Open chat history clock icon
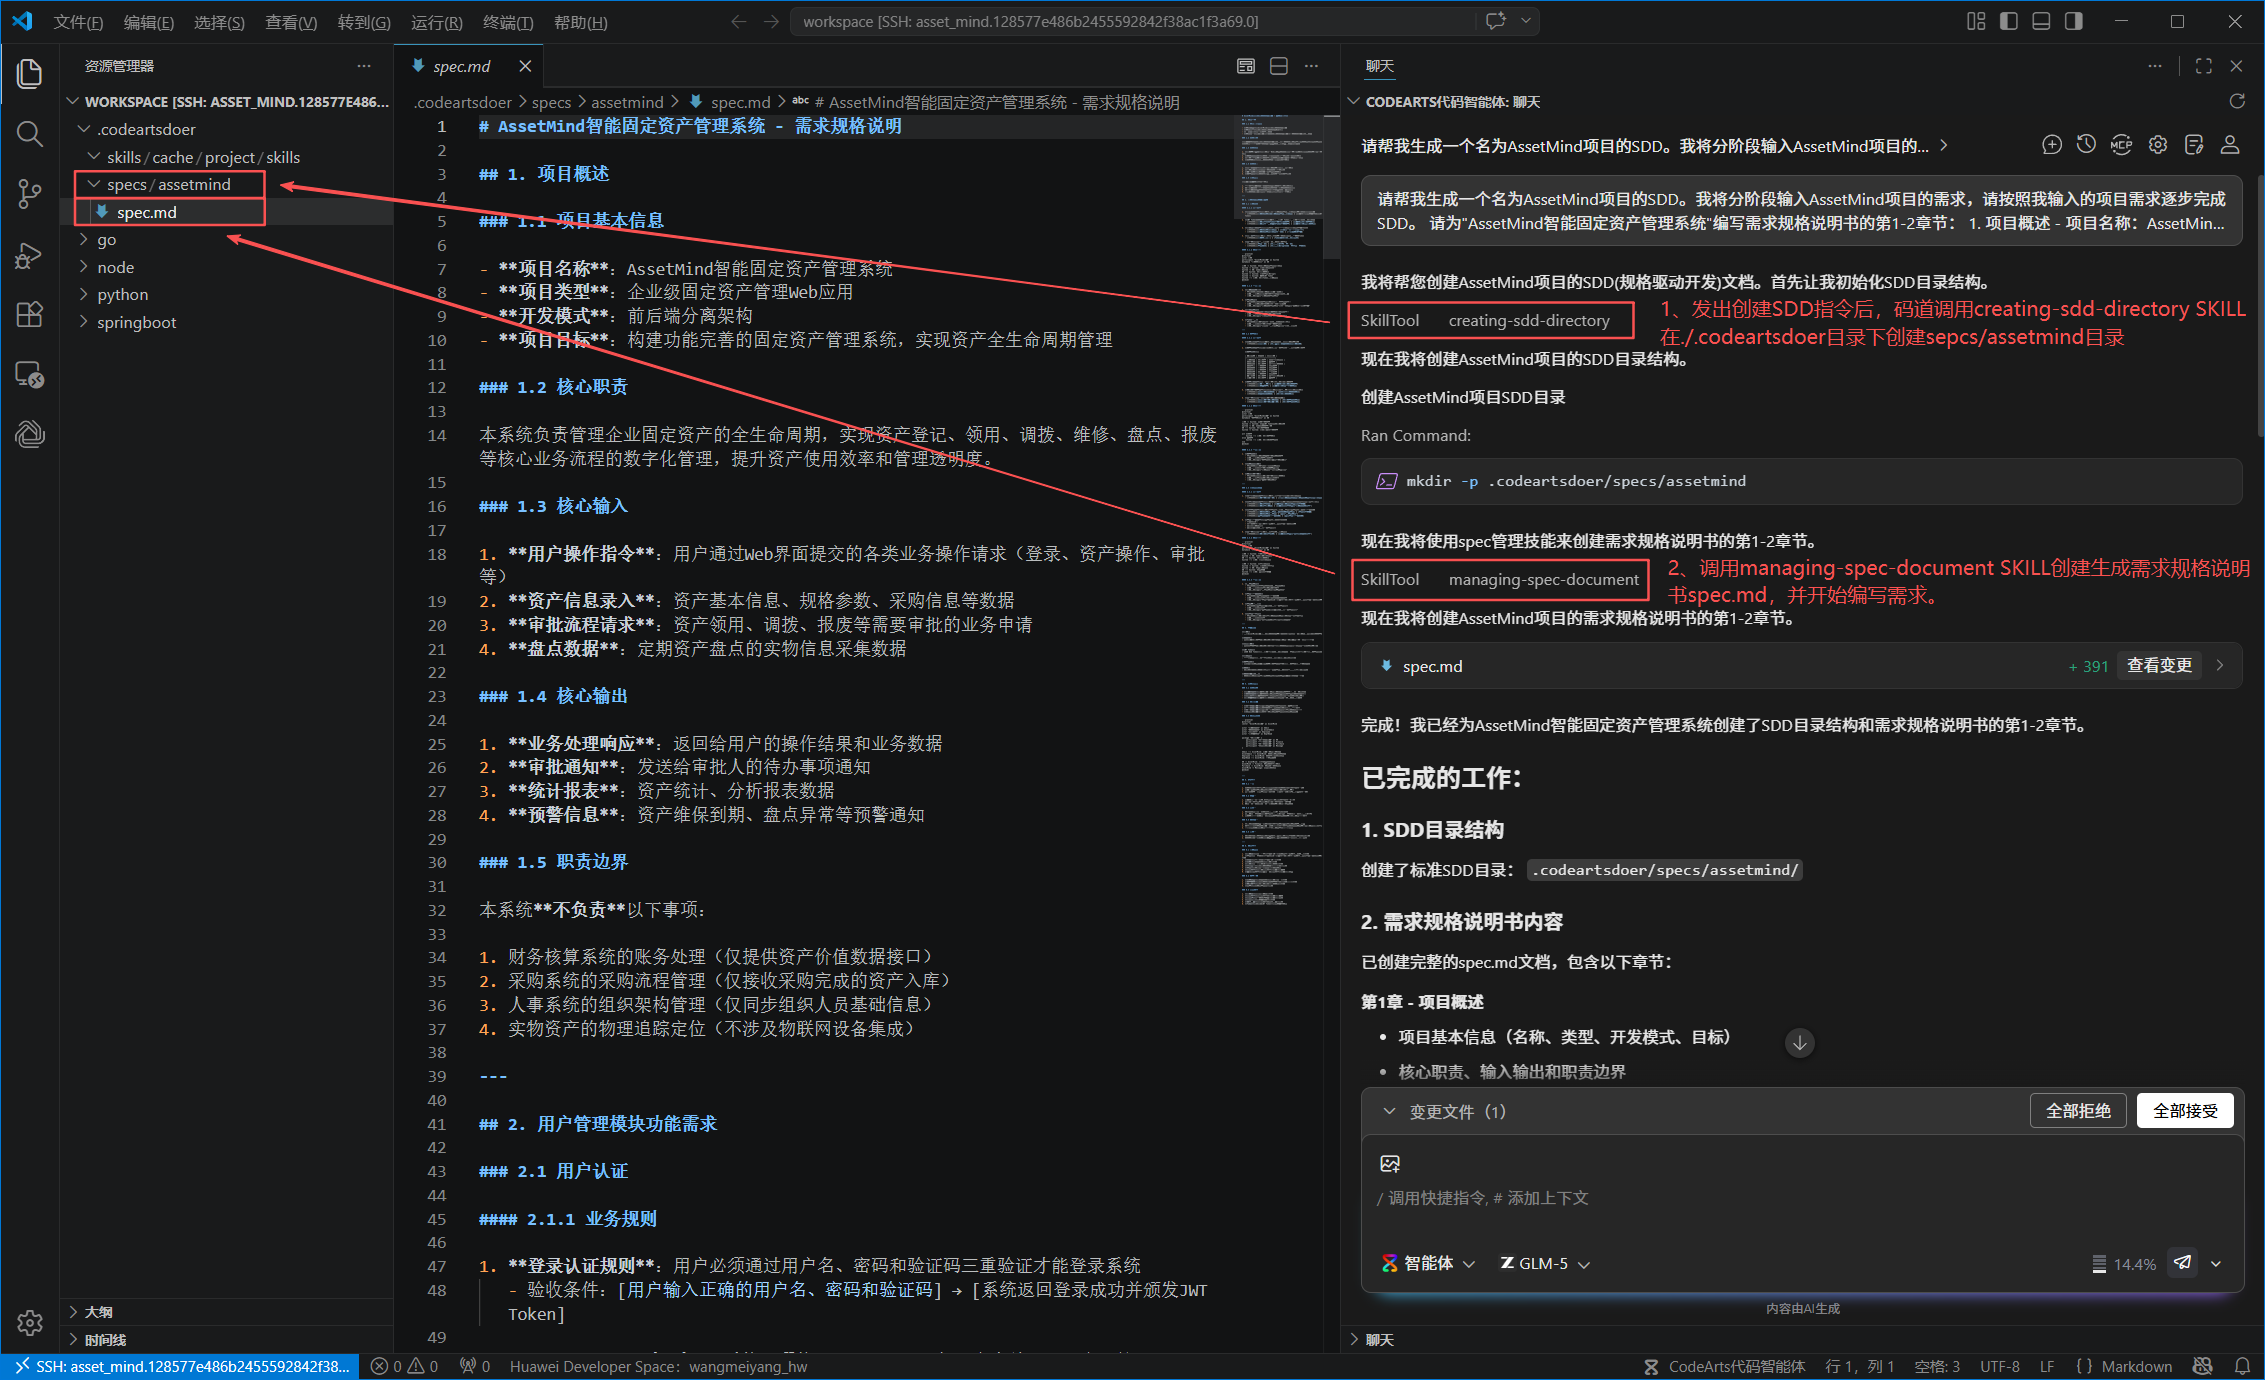The height and width of the screenshot is (1380, 2265). [x=2086, y=145]
